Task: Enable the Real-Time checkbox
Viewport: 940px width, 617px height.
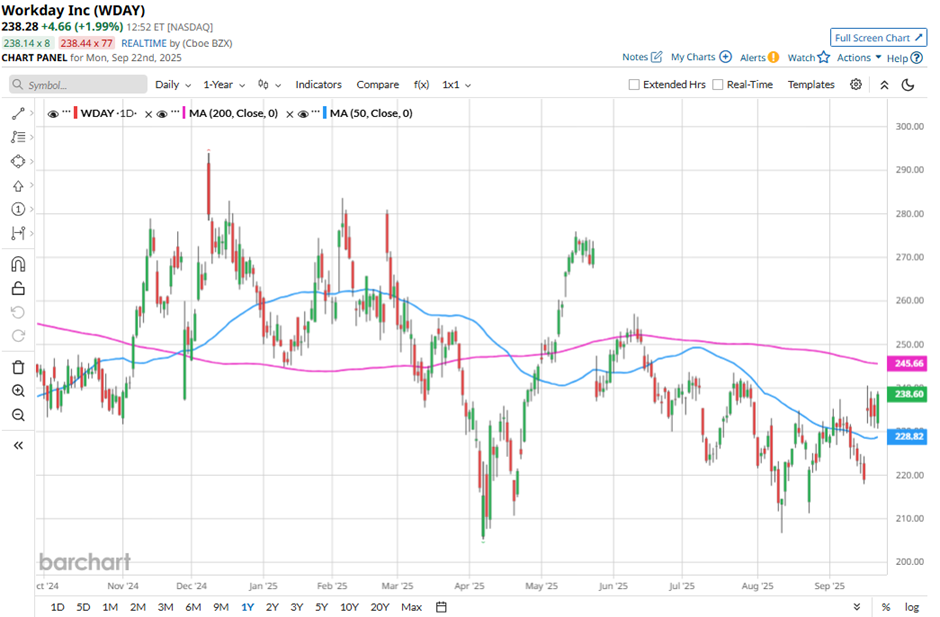Action: click(718, 85)
